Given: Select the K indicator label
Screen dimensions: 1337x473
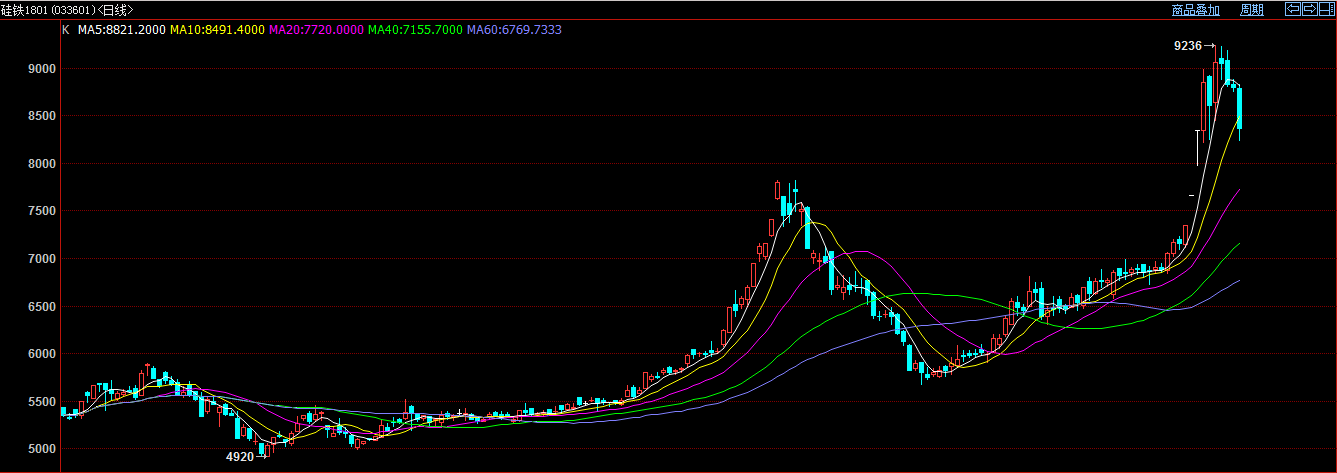Looking at the screenshot, I should click(x=66, y=30).
